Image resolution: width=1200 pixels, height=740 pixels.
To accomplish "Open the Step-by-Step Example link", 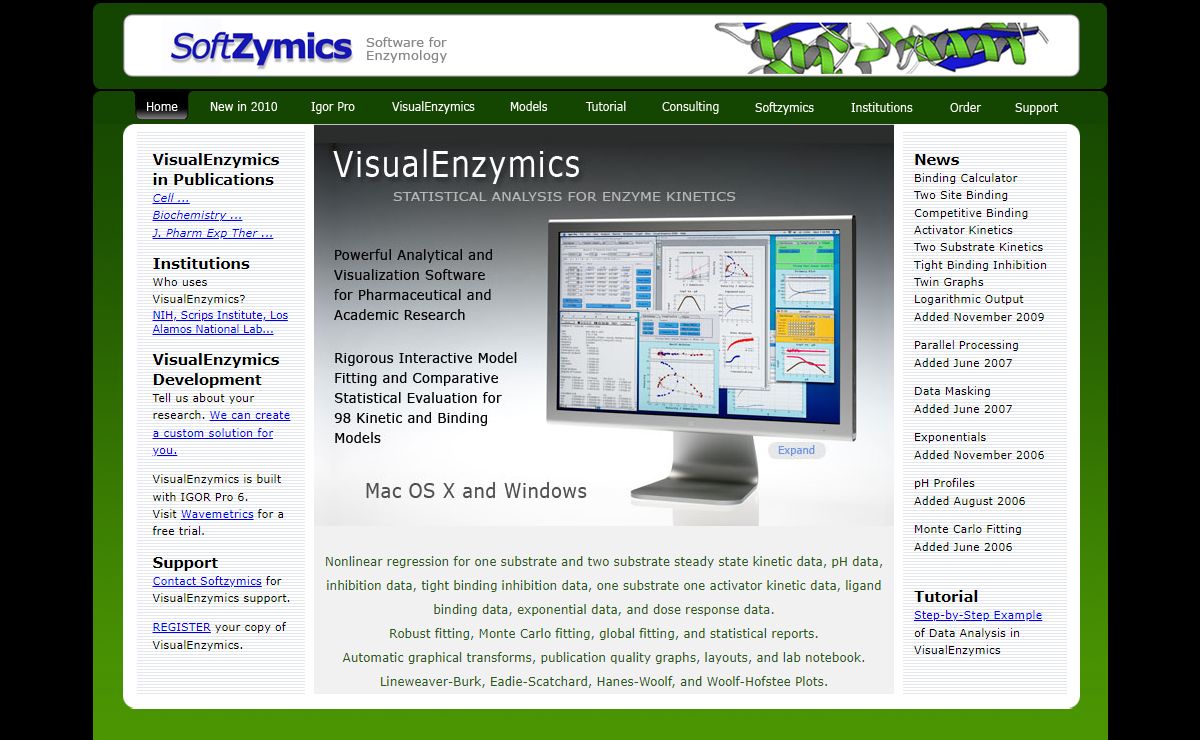I will coord(978,615).
